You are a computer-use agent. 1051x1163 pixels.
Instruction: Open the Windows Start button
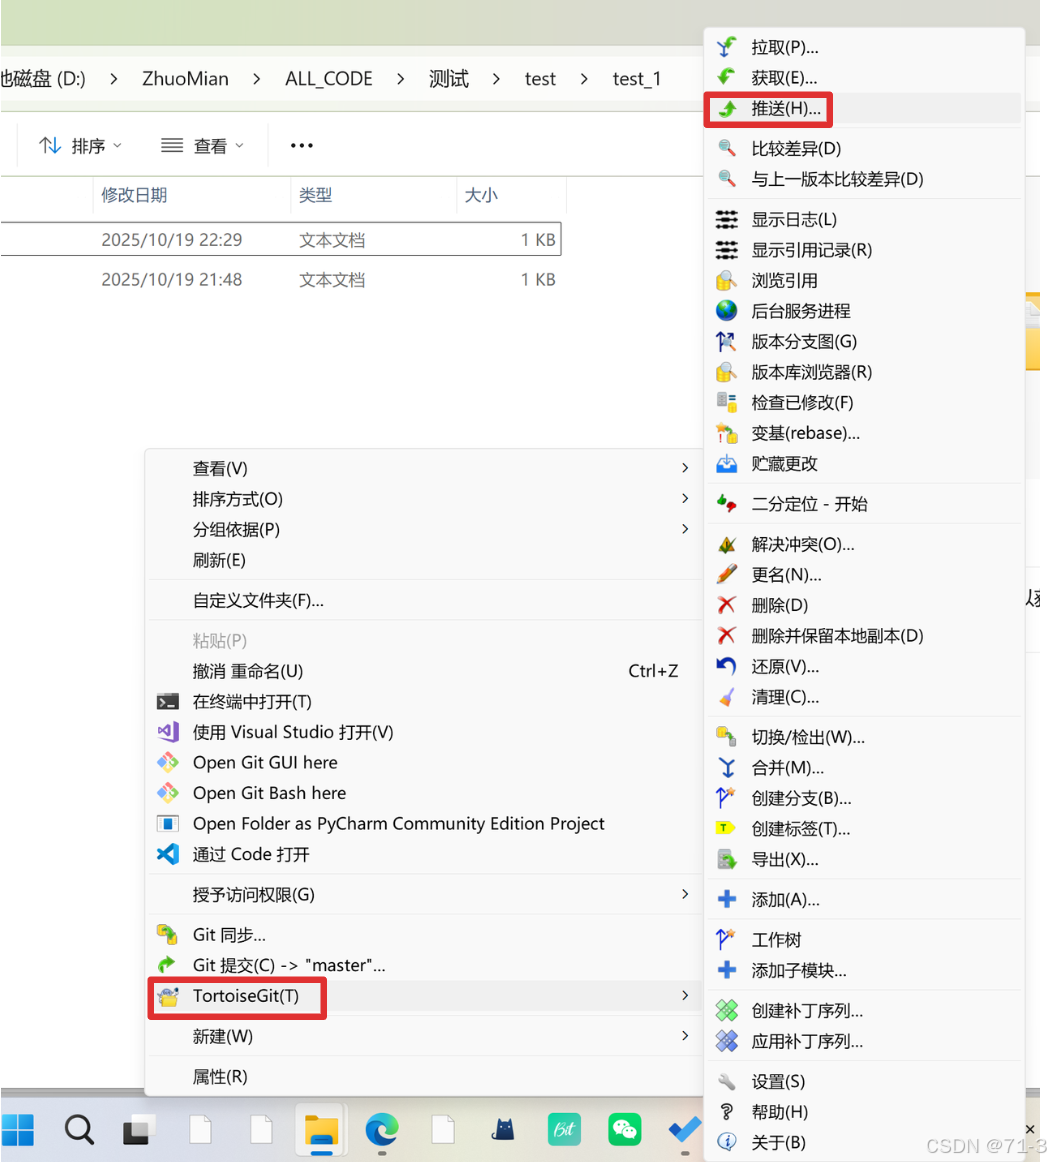pos(18,1130)
